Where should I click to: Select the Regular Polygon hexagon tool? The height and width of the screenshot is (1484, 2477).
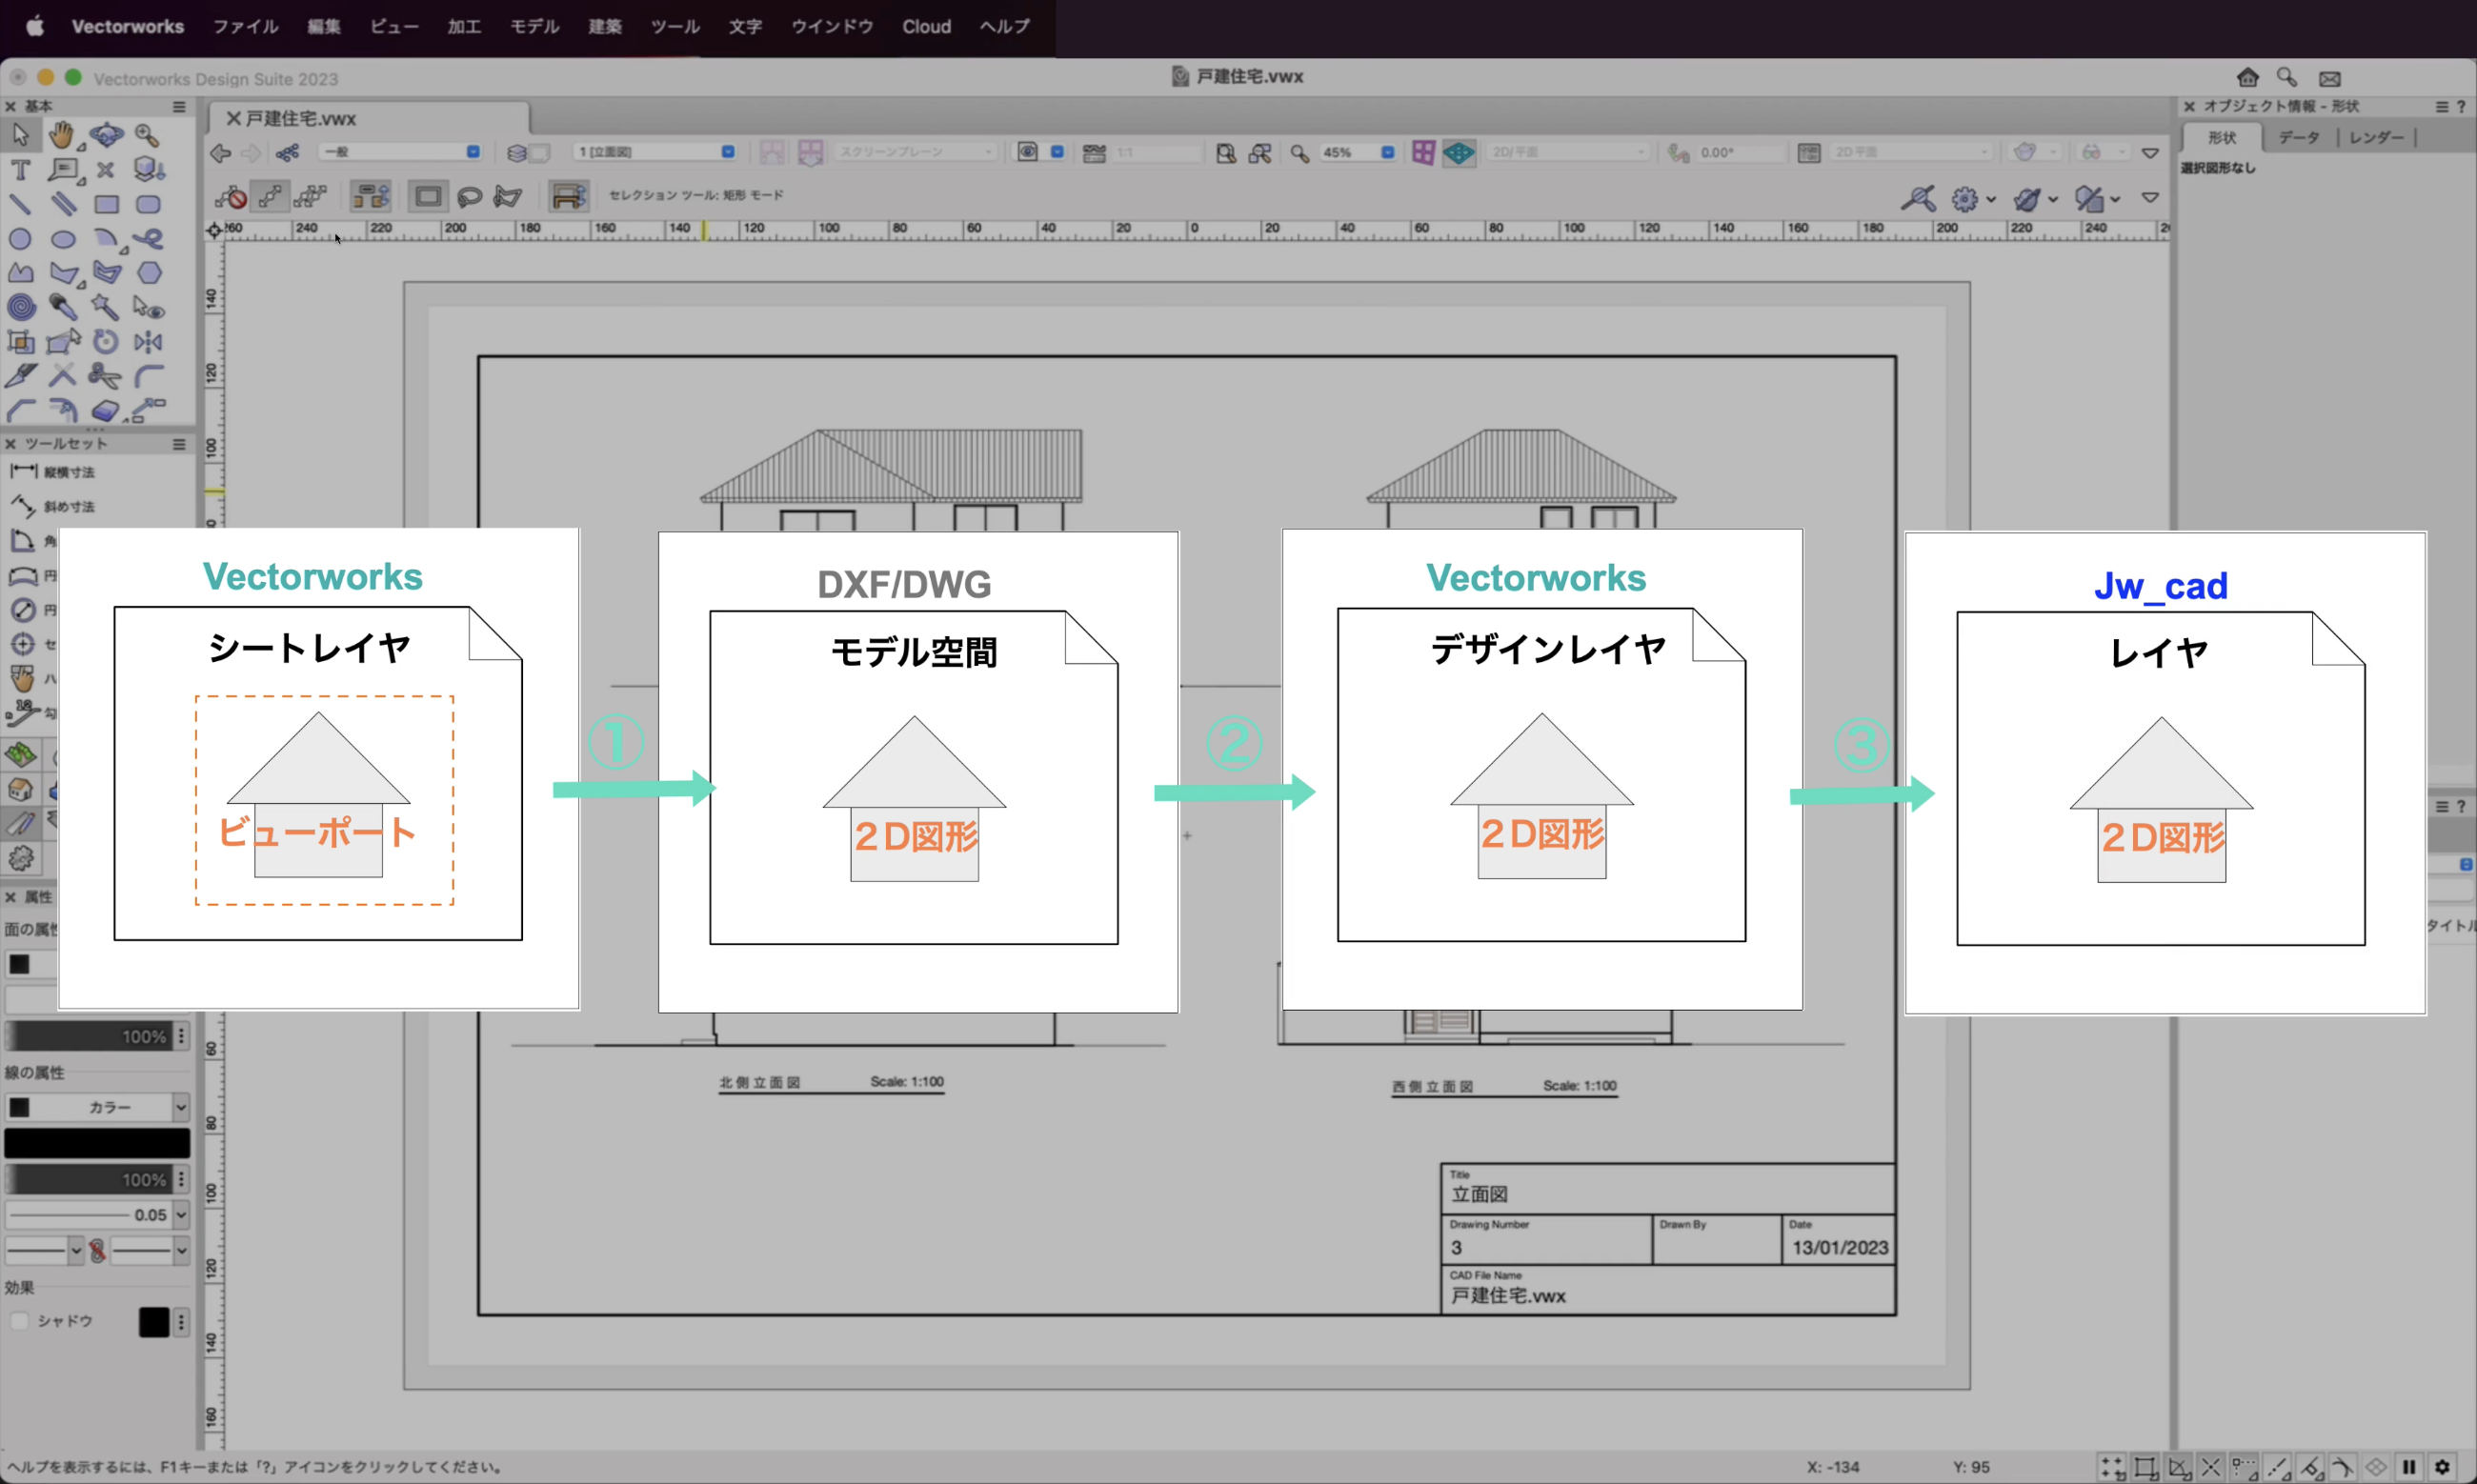(x=150, y=273)
